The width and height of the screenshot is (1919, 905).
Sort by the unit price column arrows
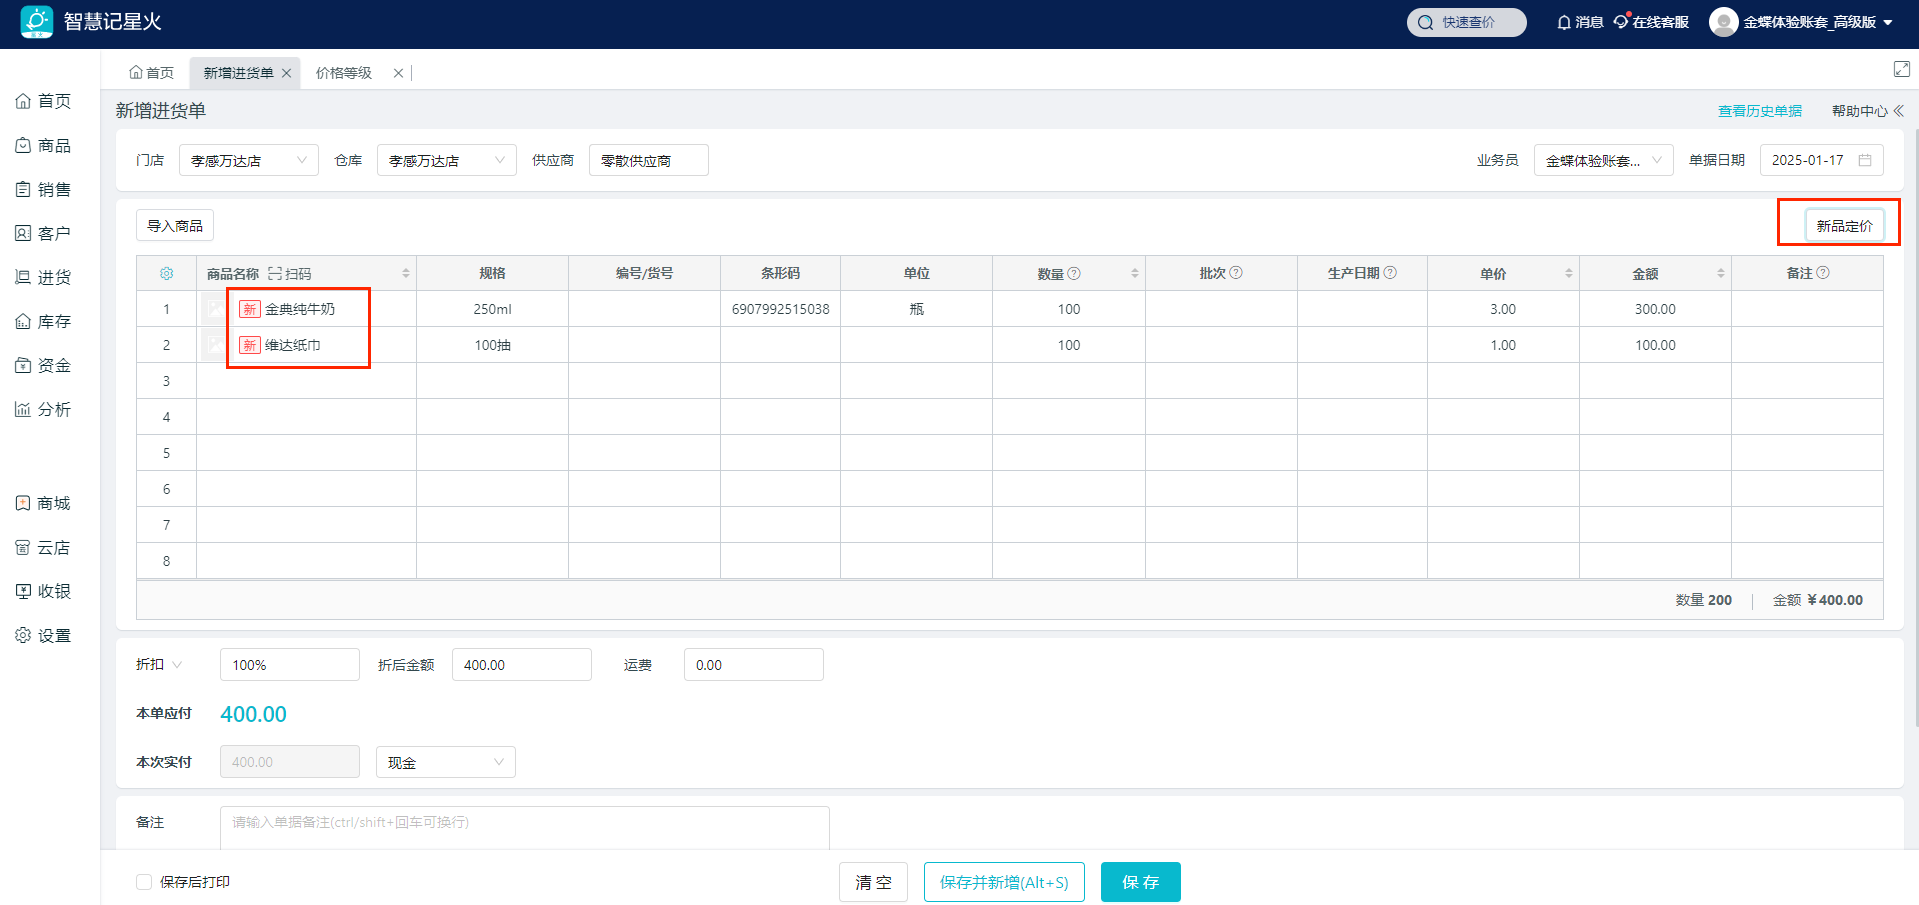[x=1568, y=273]
